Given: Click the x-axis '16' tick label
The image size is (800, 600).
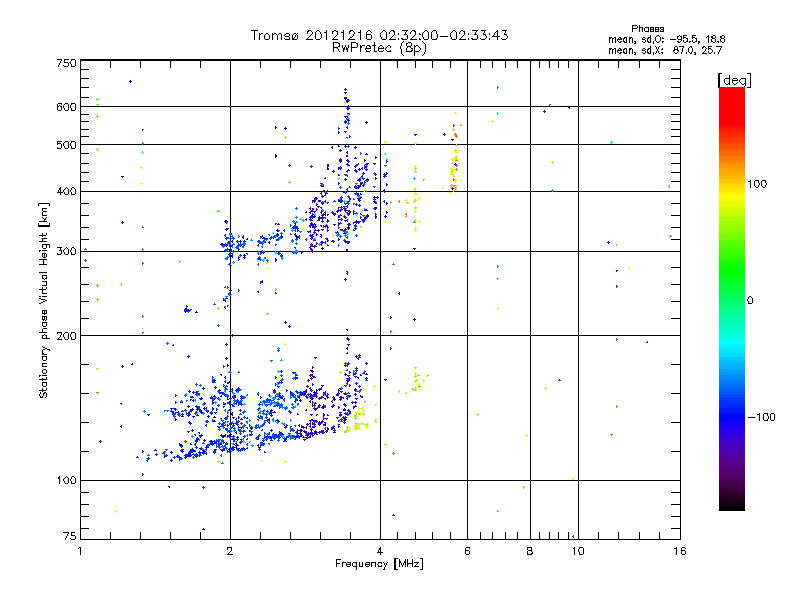Looking at the screenshot, I should 680,551.
